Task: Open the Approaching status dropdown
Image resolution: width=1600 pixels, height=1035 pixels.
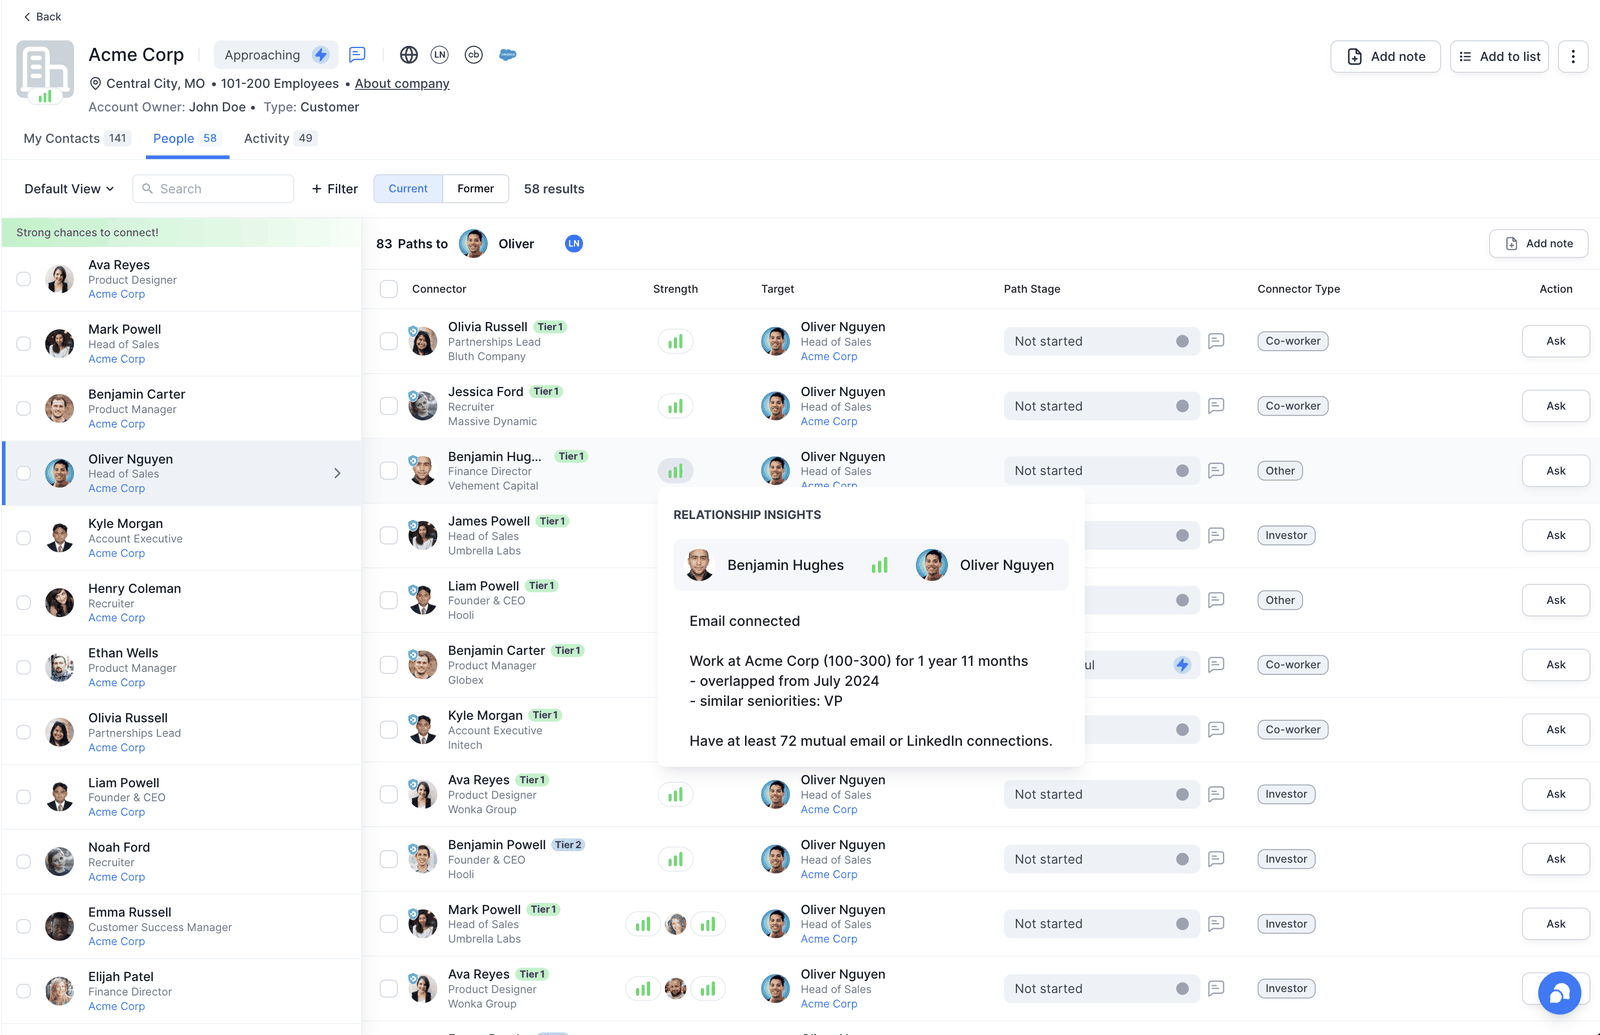Action: point(276,55)
